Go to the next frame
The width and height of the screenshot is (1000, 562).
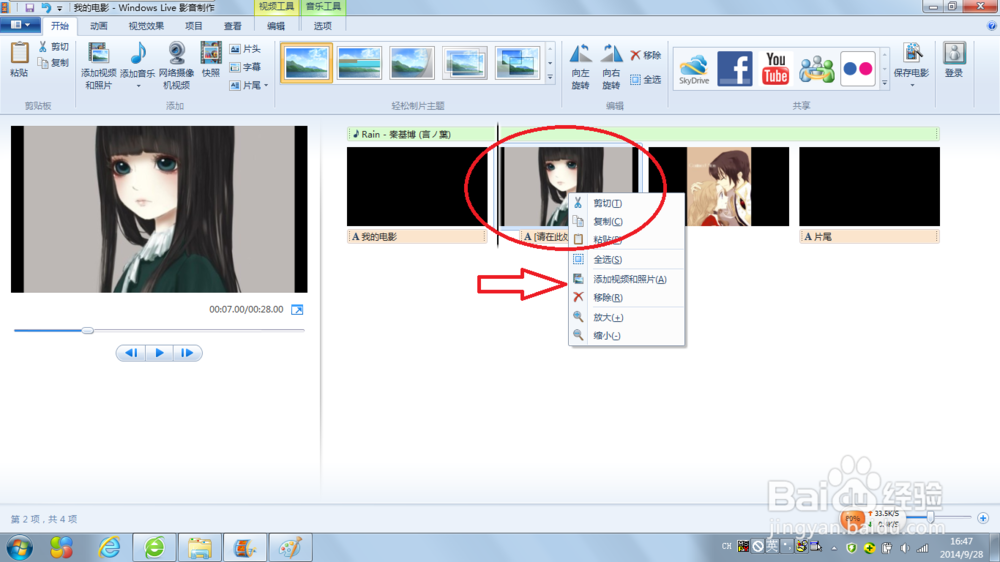[x=187, y=353]
